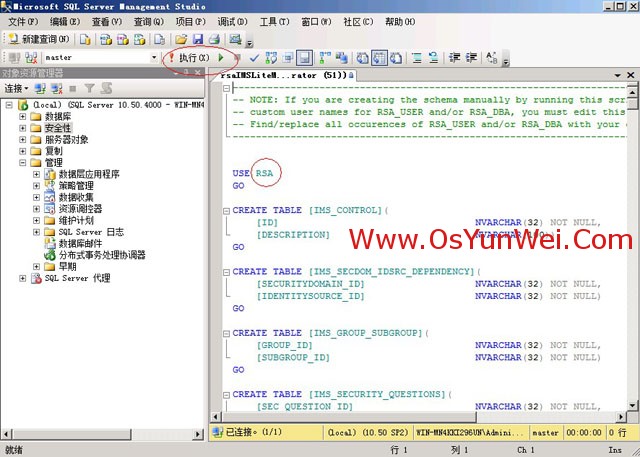Viewport: 640px width, 457px height.
Task: Open the Activity Monitor icon
Action: (236, 39)
